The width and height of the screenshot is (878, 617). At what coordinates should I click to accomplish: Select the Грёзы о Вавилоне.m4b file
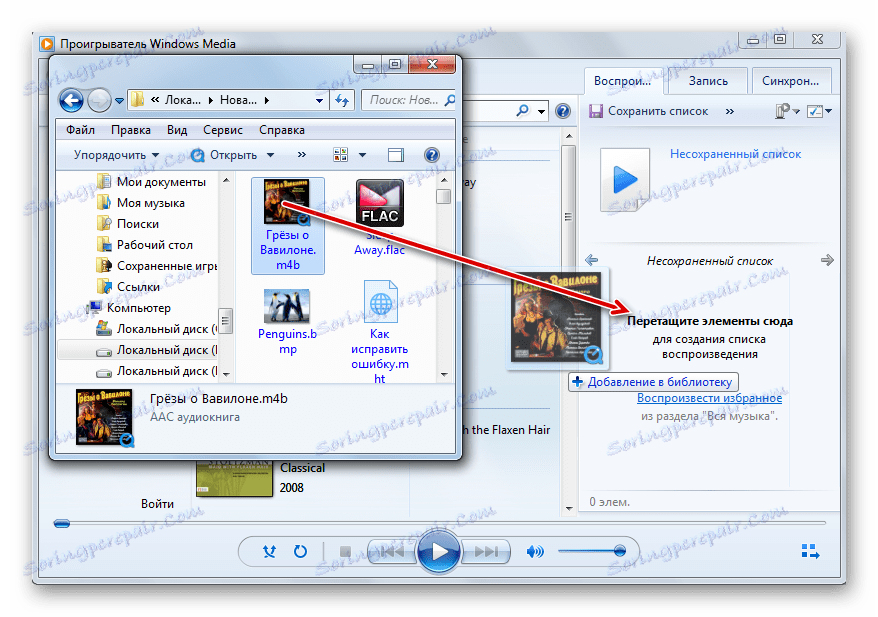(x=288, y=226)
